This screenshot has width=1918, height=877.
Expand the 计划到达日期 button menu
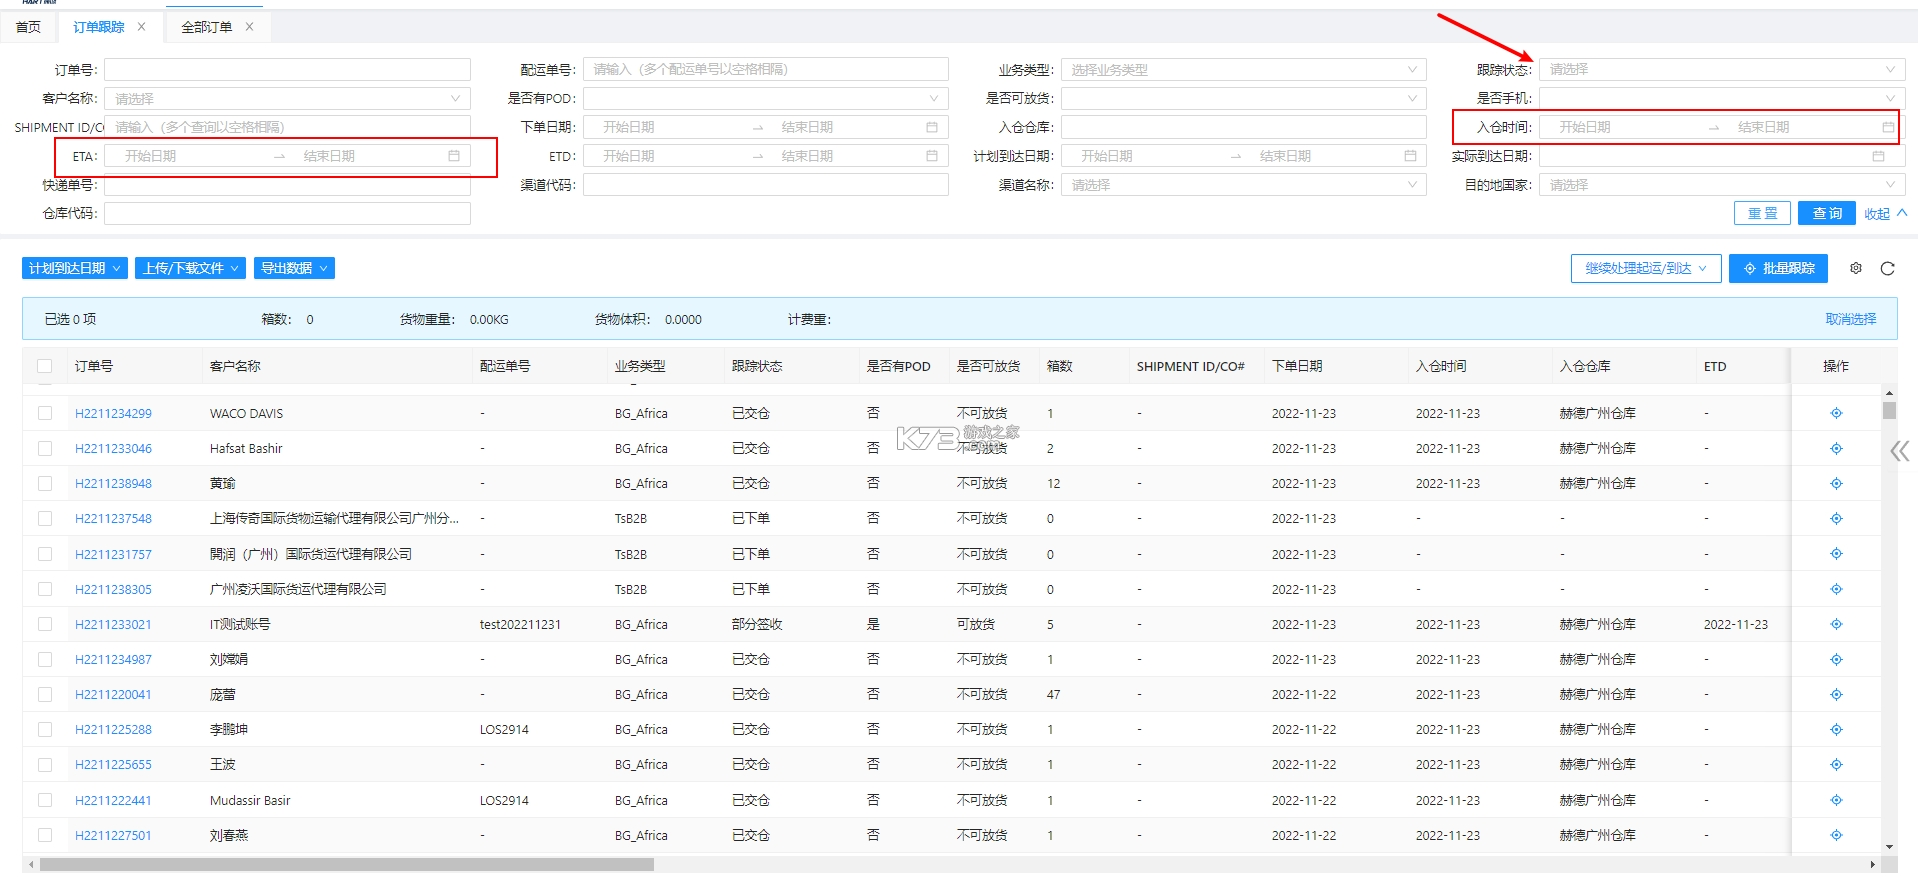(x=75, y=268)
